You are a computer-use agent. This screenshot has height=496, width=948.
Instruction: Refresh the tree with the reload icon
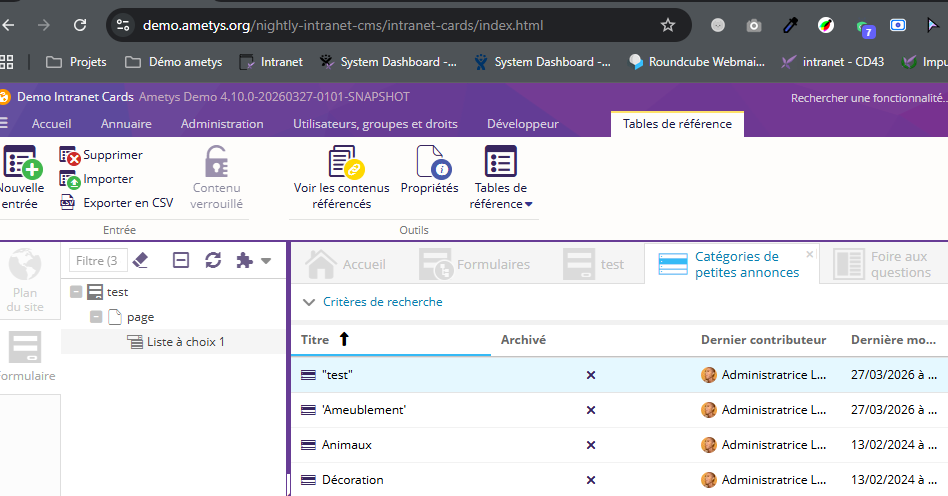[x=213, y=260]
